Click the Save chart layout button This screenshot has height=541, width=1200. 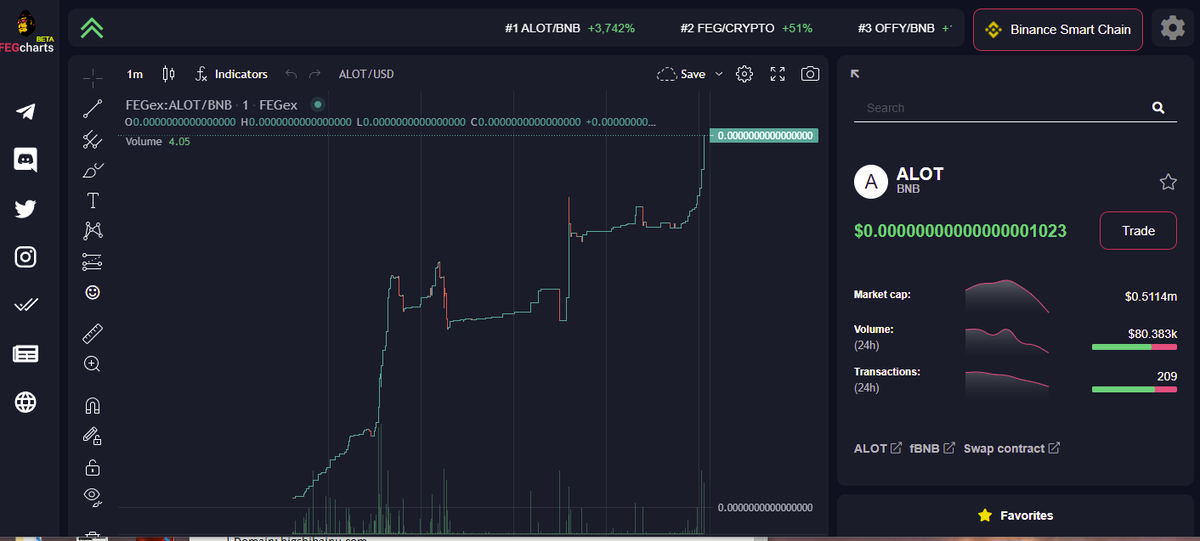tap(681, 74)
